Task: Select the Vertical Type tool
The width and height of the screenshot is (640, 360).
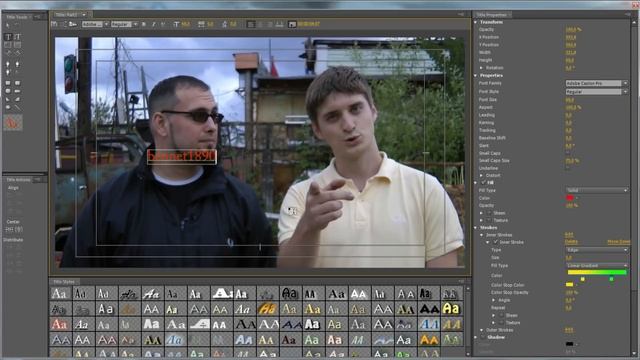Action: click(17, 37)
